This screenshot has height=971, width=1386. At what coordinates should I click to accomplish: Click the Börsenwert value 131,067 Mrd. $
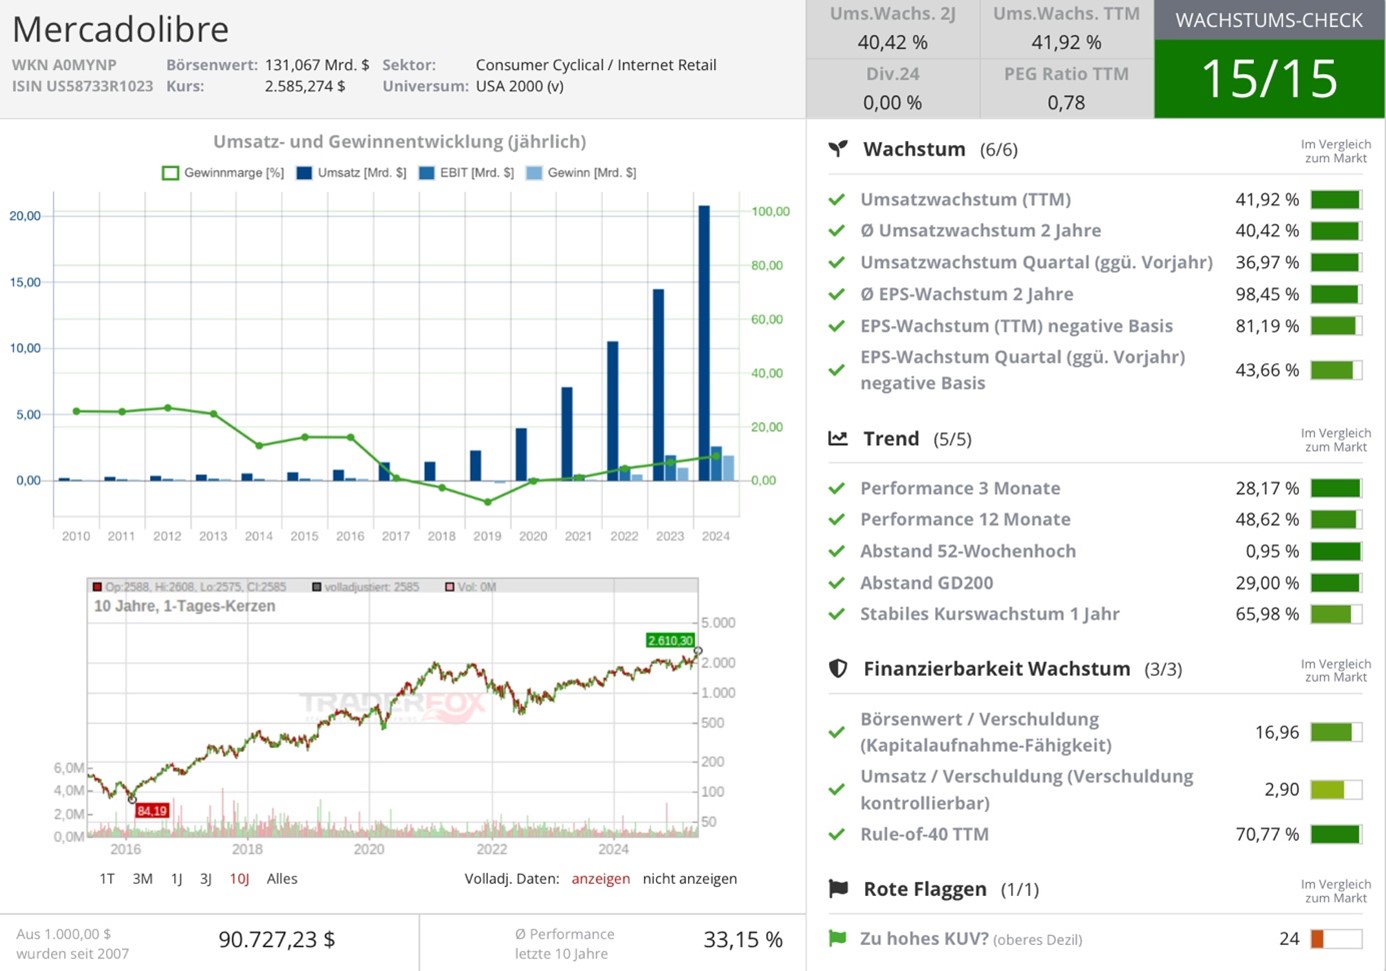tap(317, 65)
